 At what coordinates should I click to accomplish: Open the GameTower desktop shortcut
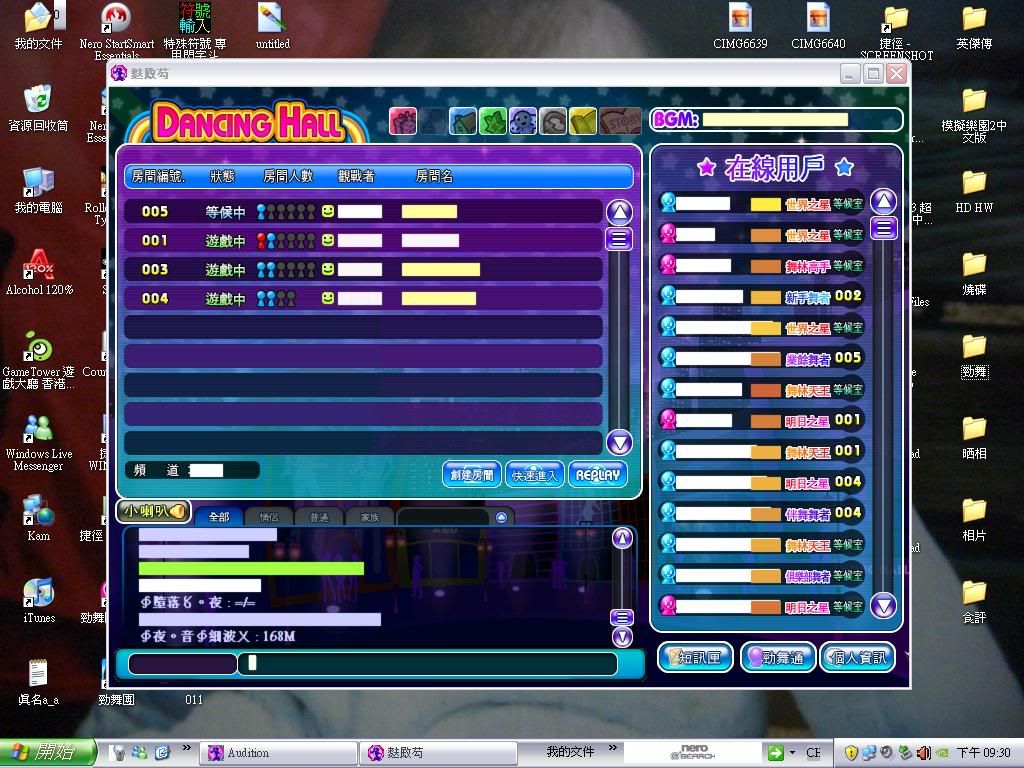(38, 360)
